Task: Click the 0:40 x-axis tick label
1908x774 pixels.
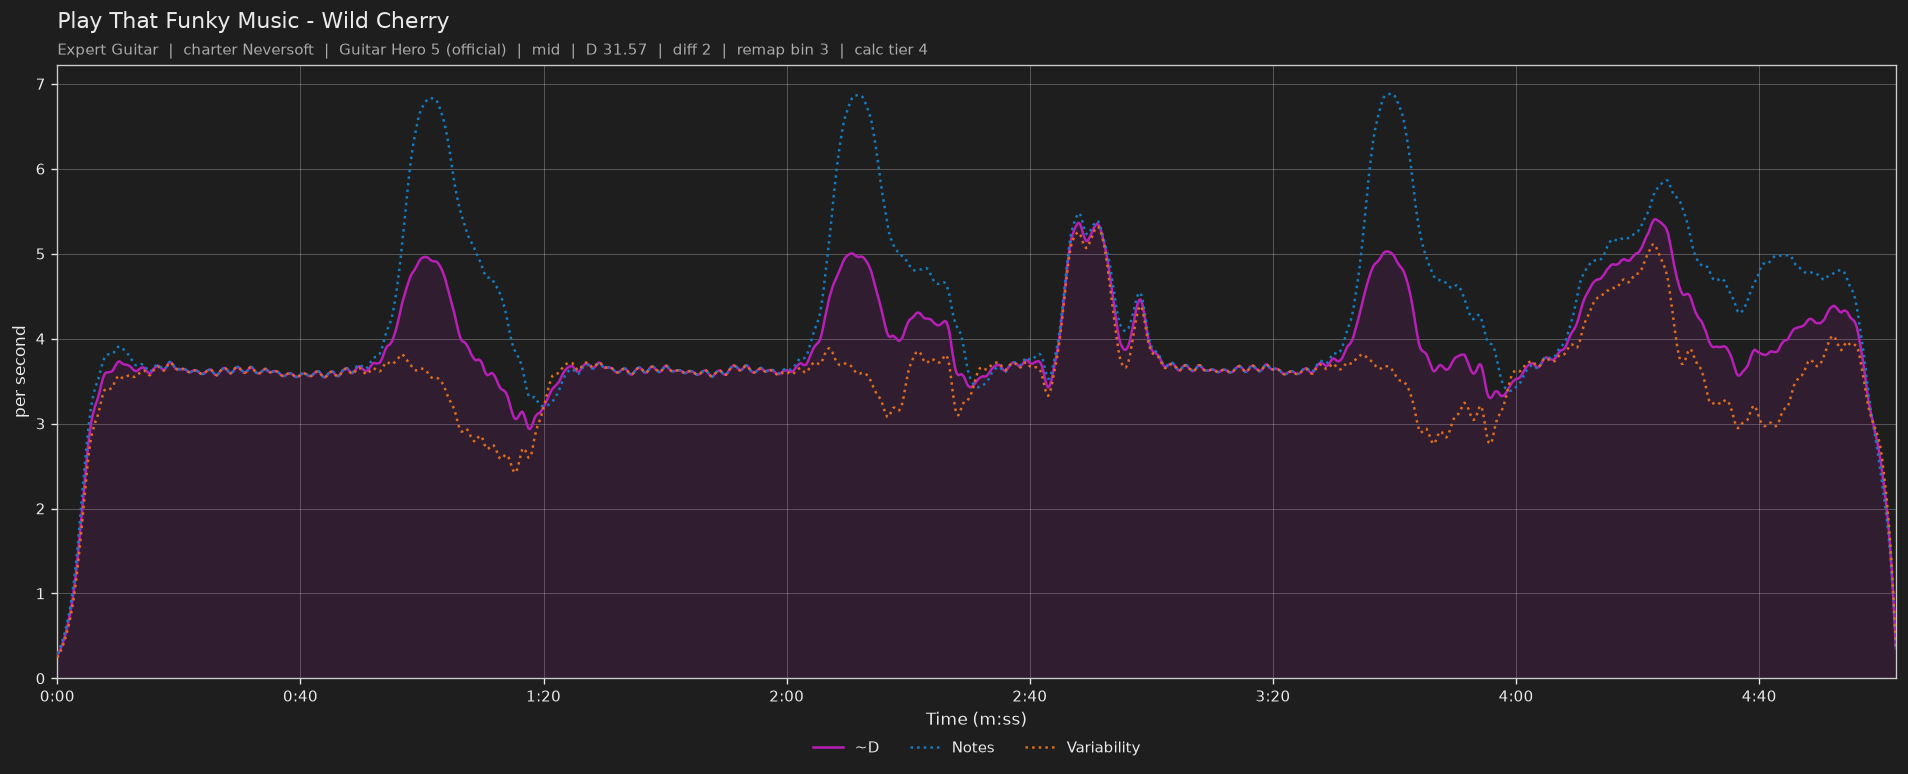Action: click(300, 696)
